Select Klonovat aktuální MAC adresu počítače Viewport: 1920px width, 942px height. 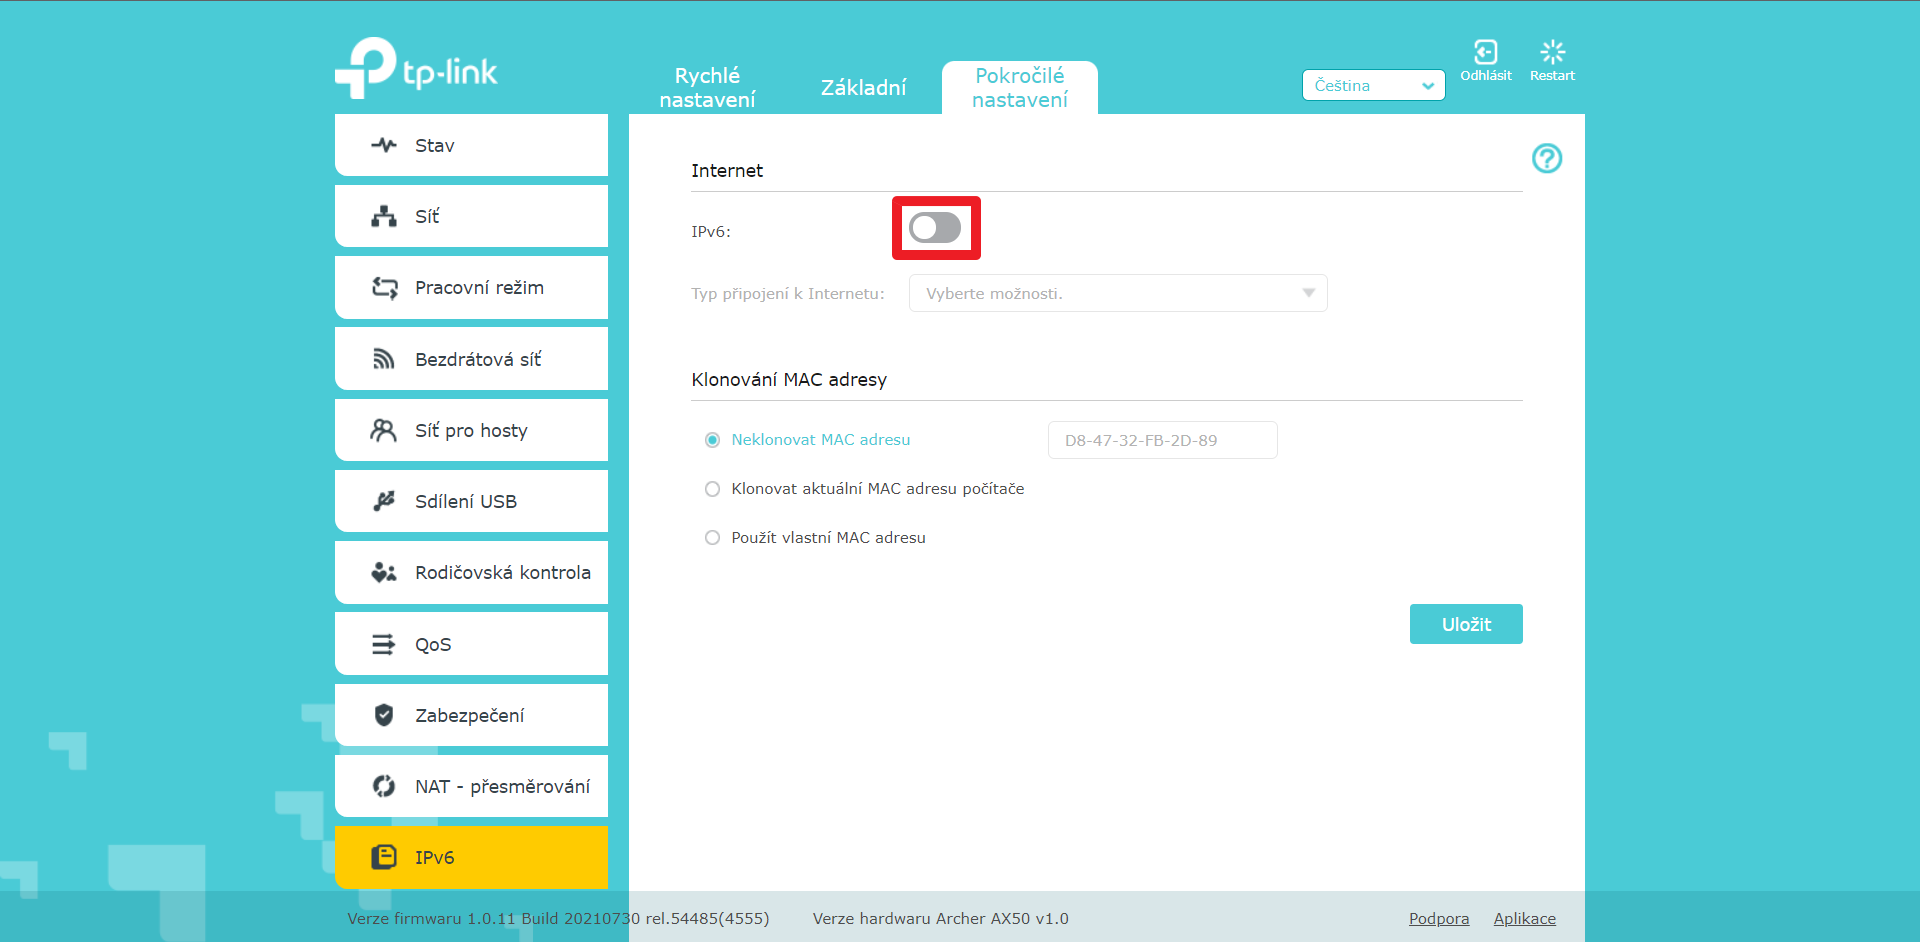pos(712,489)
